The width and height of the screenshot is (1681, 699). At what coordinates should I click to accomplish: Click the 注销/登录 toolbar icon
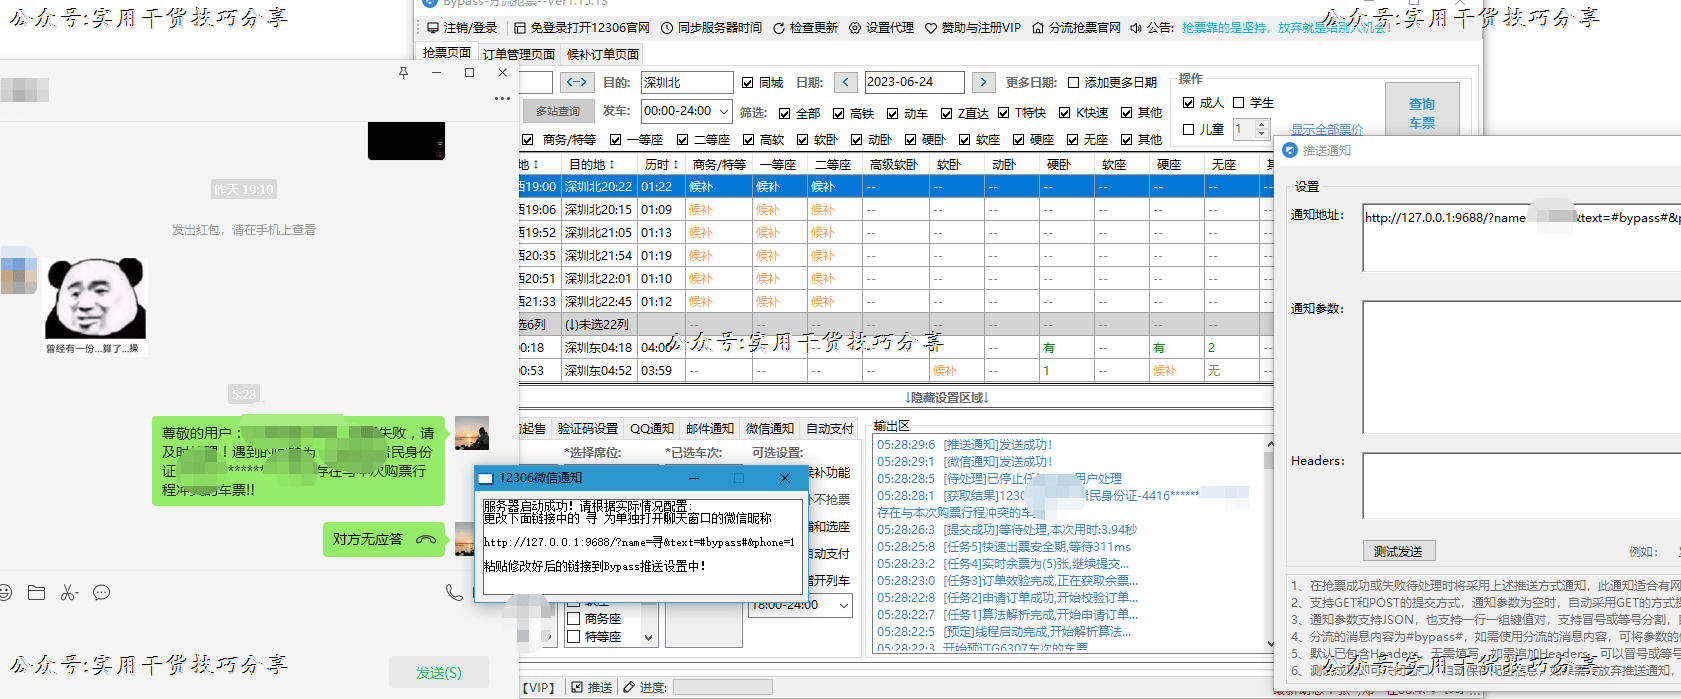point(433,28)
